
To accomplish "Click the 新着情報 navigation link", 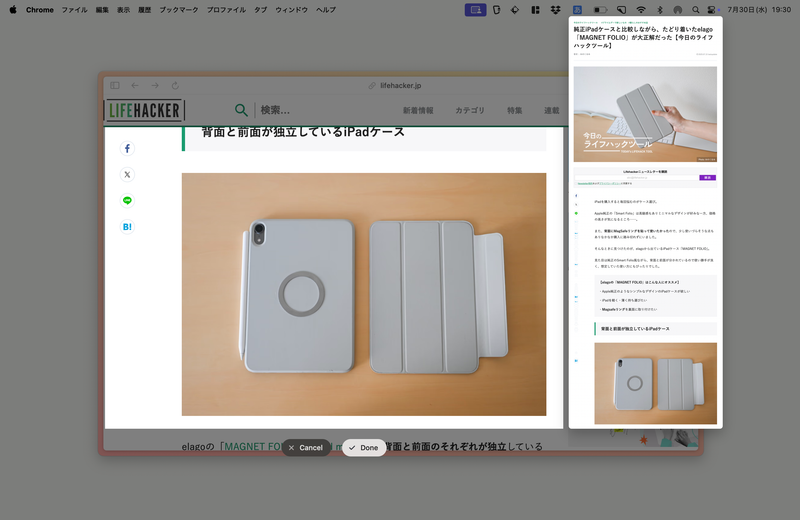I will 418,110.
